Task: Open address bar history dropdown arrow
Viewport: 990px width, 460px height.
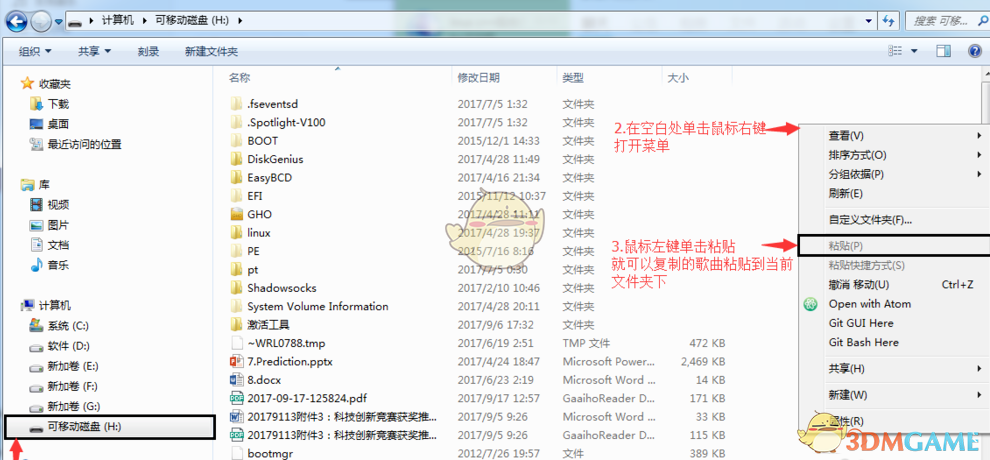Action: [869, 20]
